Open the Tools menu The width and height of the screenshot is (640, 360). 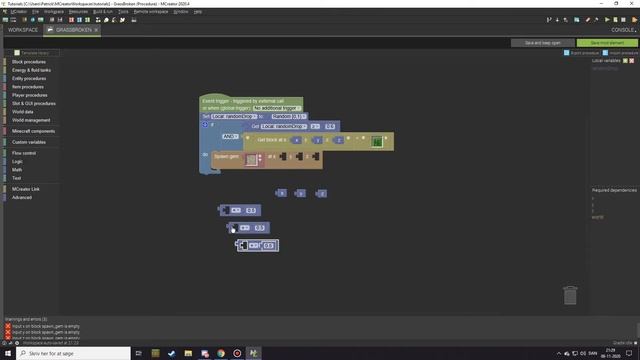(x=123, y=12)
